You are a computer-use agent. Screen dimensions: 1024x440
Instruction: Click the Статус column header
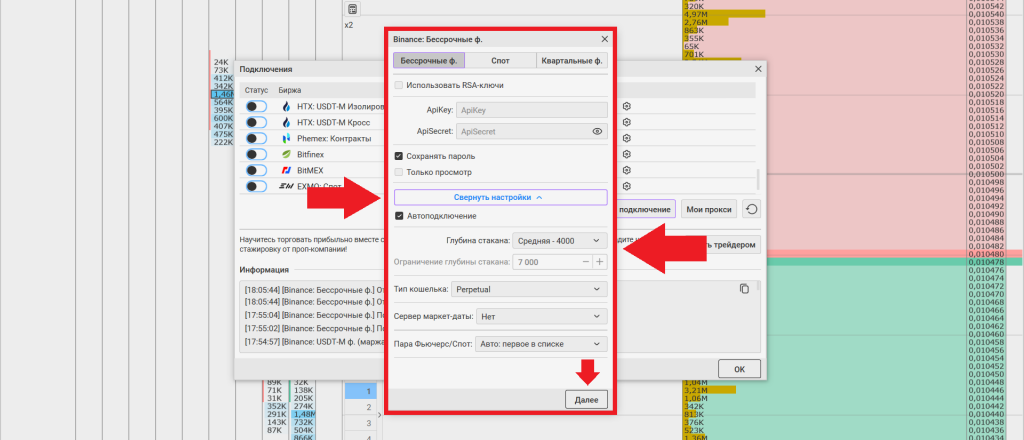pos(257,90)
